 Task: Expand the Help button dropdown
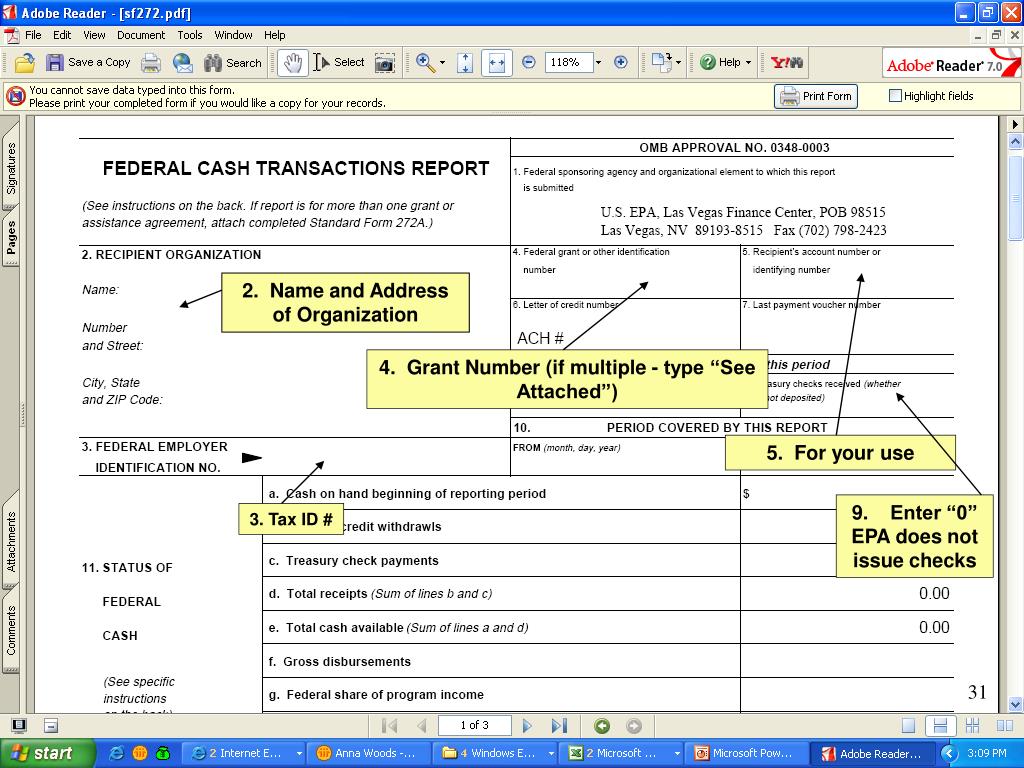pyautogui.click(x=748, y=63)
